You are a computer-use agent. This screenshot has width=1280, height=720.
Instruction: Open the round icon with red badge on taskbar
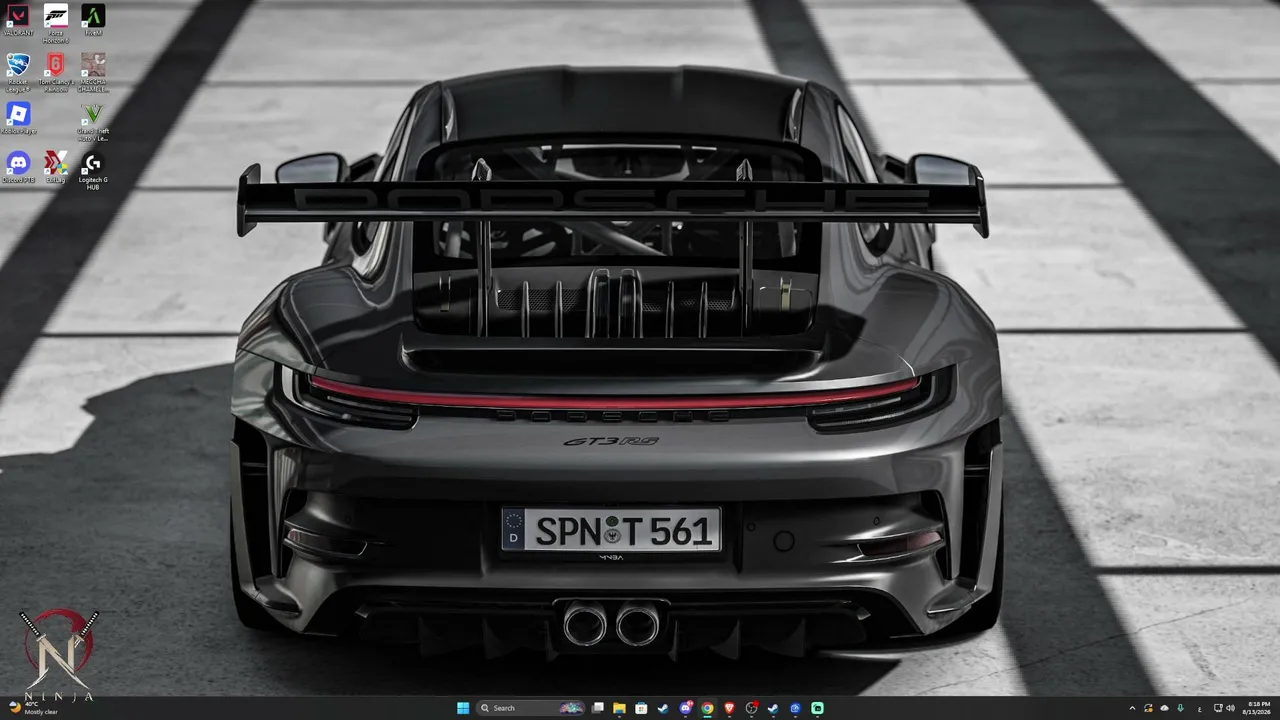pyautogui.click(x=752, y=708)
